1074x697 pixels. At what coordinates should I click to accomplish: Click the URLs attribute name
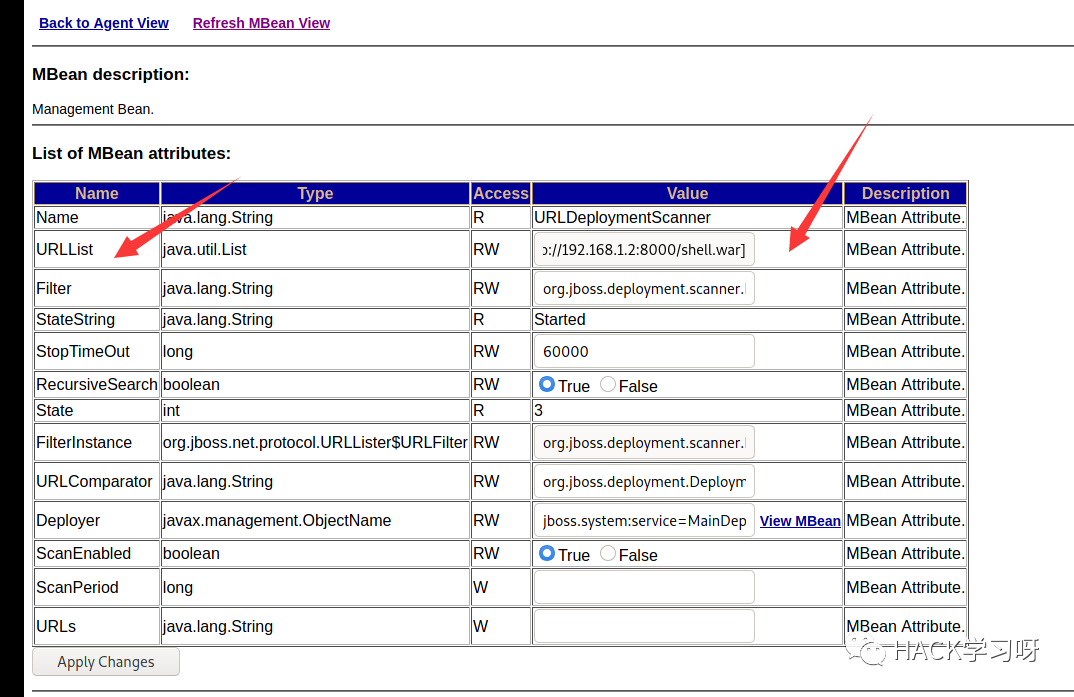coord(55,626)
